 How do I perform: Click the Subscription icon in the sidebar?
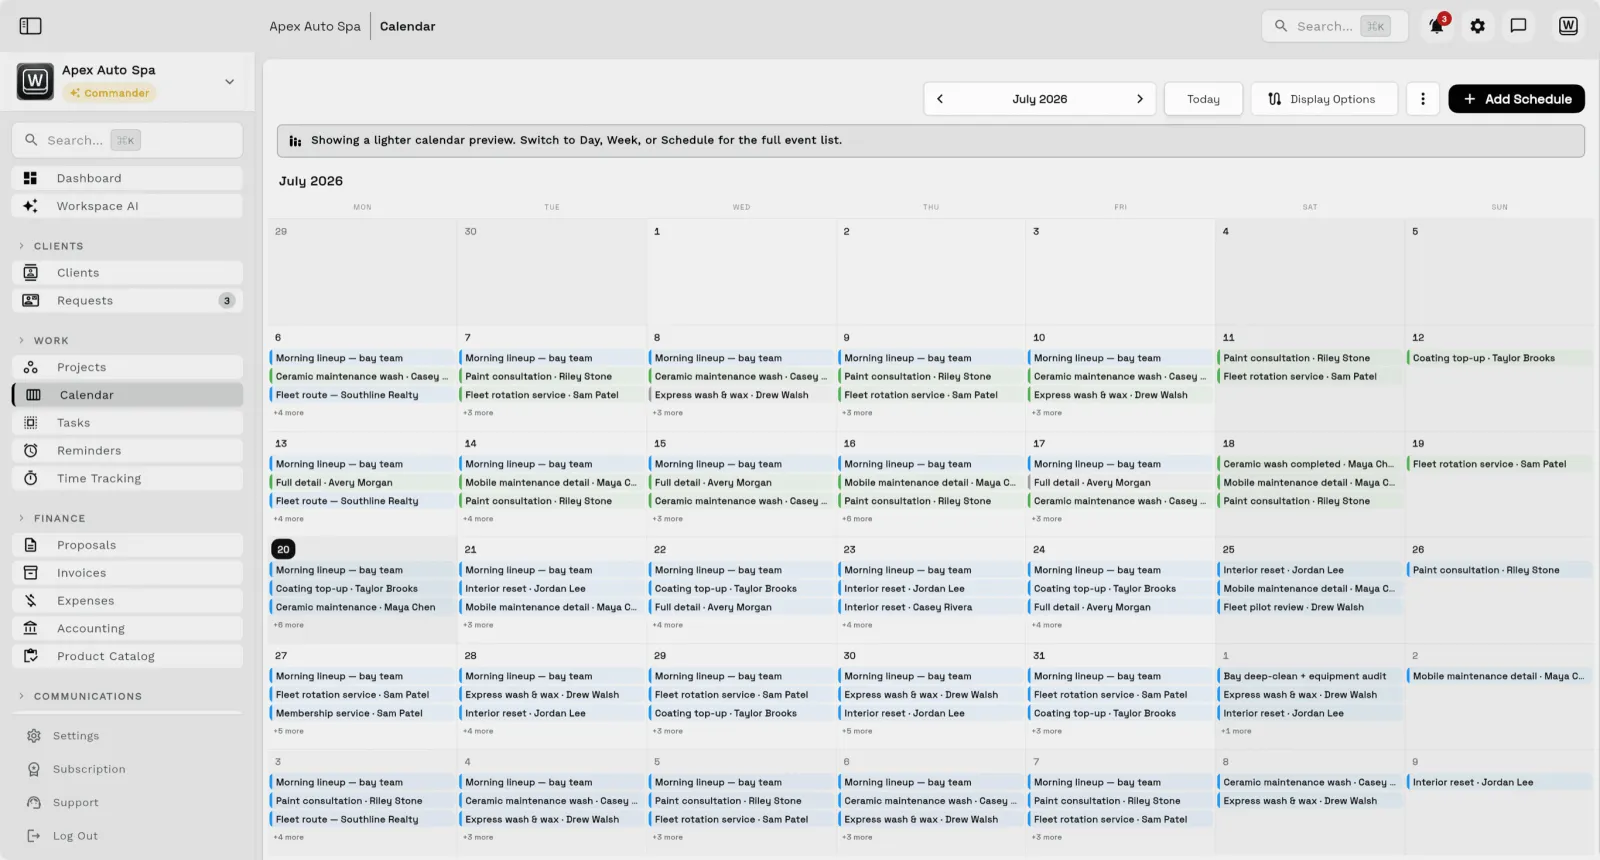click(34, 769)
